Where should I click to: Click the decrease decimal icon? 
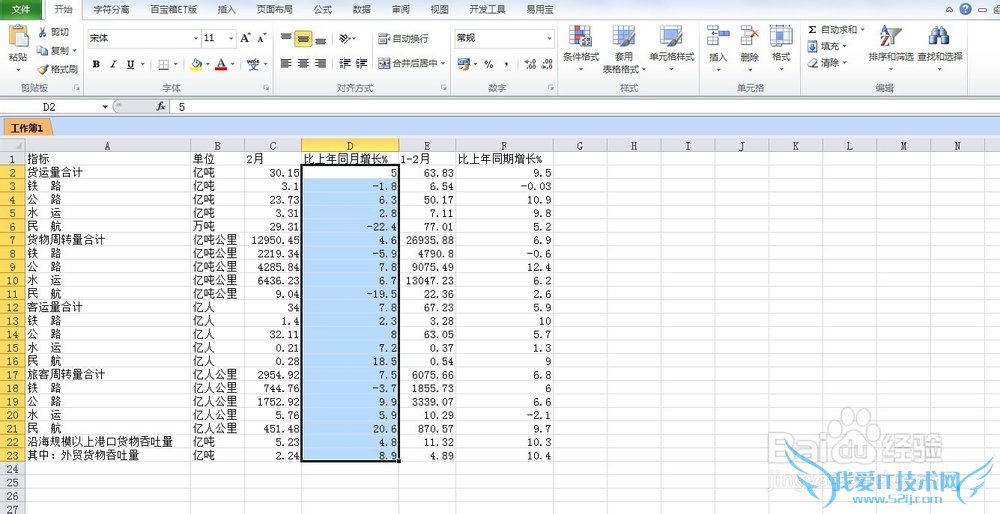point(547,64)
